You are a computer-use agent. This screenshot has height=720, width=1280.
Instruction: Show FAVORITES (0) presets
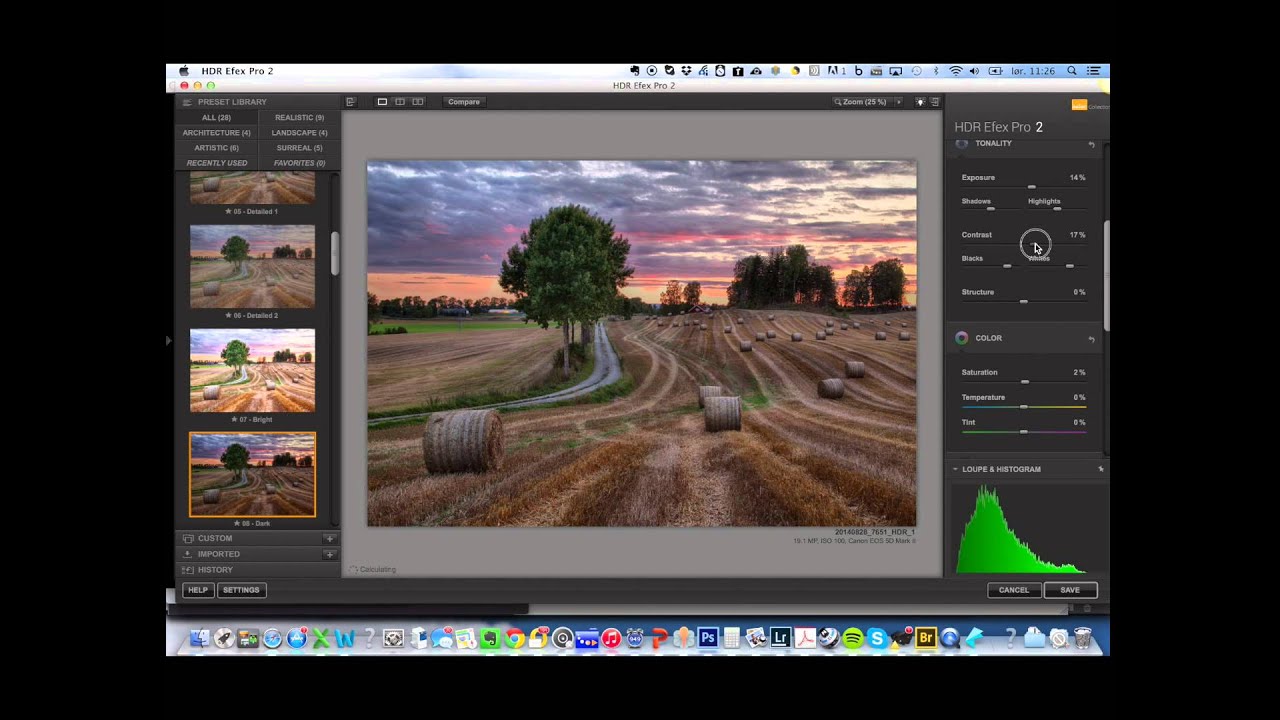[299, 163]
